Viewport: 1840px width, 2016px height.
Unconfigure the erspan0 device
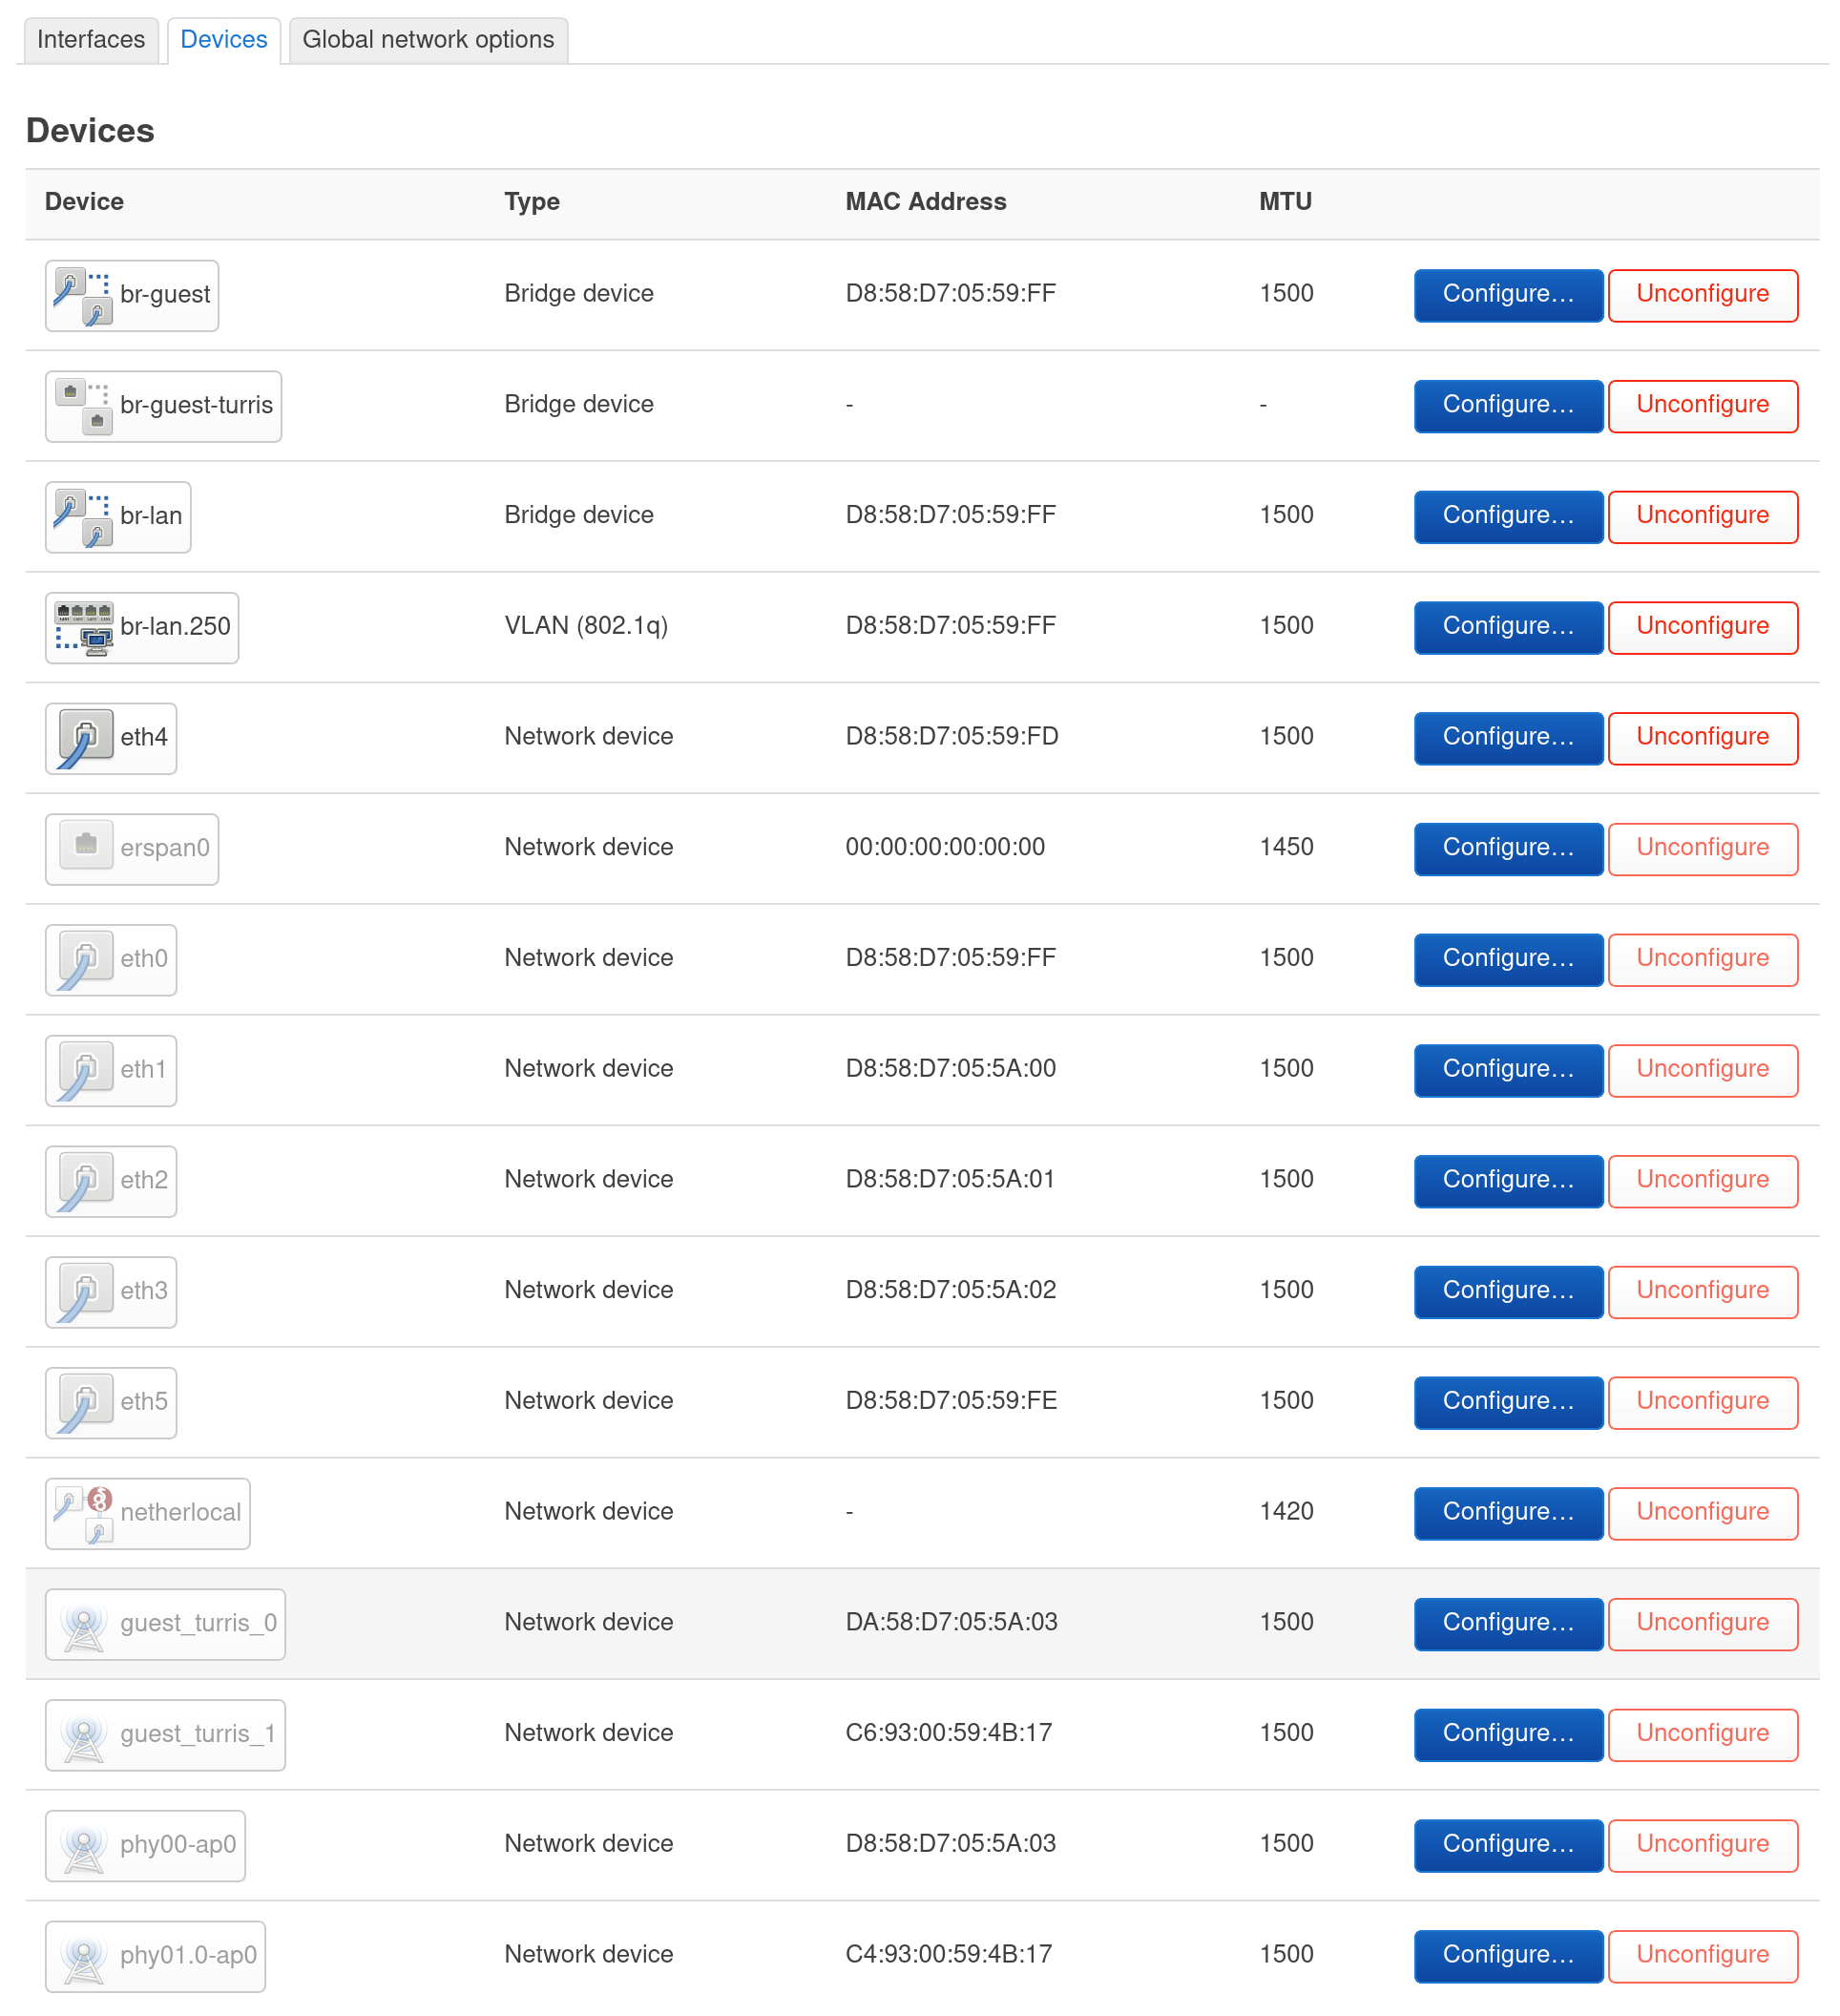pos(1702,848)
